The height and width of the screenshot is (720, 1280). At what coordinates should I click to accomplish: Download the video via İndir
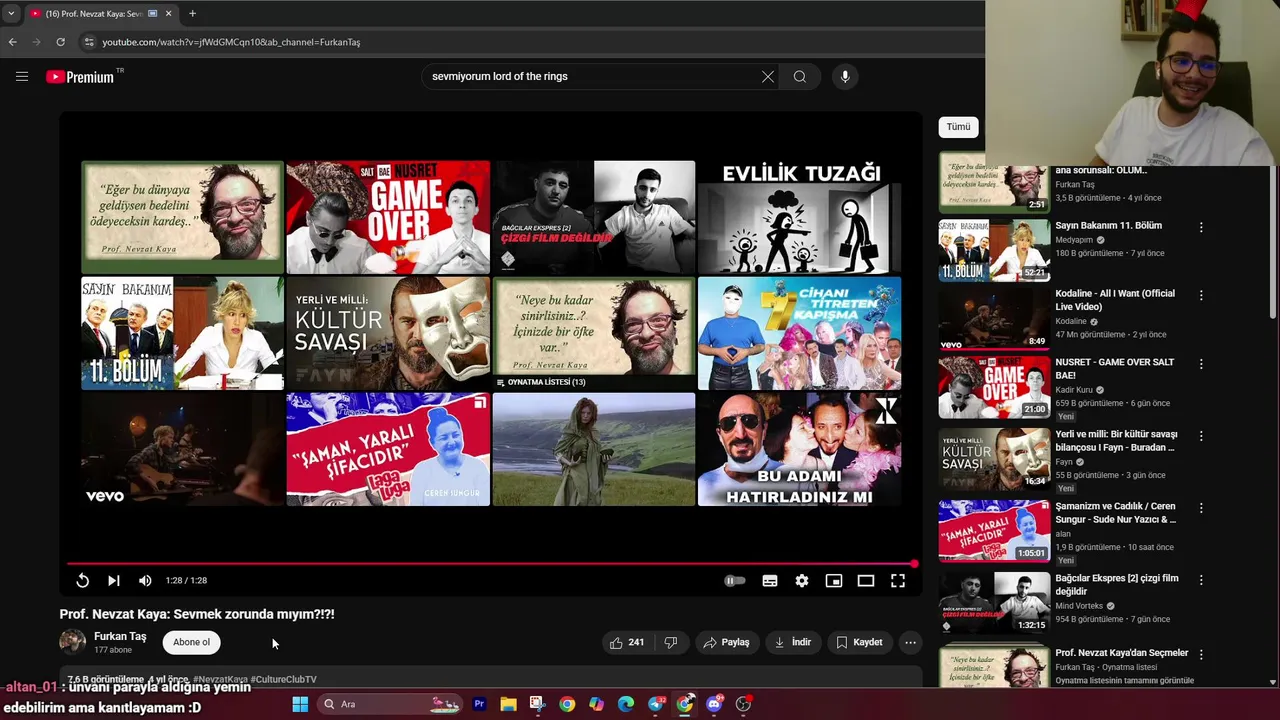[793, 642]
